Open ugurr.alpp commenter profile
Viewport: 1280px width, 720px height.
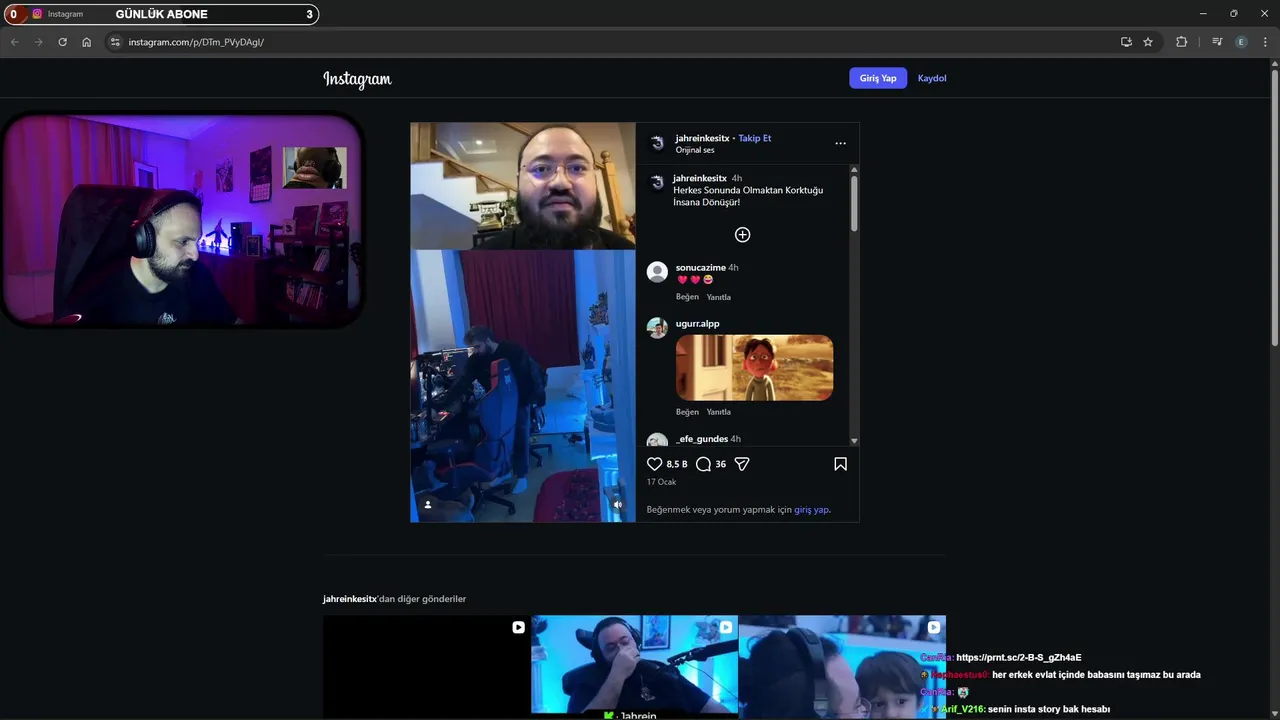tap(697, 324)
